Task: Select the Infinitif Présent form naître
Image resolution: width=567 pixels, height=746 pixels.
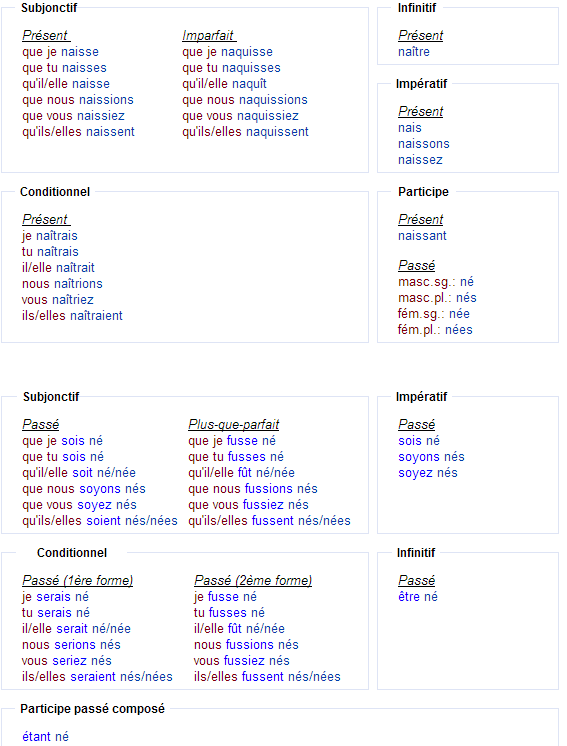Action: pyautogui.click(x=414, y=52)
